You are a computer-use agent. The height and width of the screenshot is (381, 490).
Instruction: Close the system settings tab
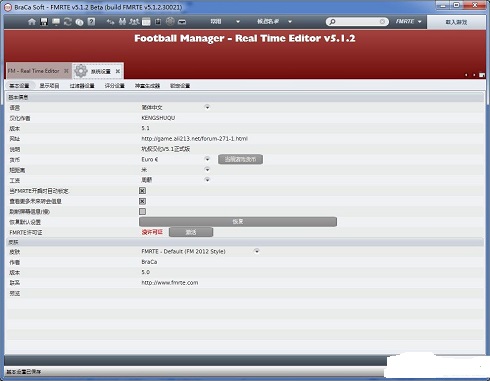pos(118,71)
